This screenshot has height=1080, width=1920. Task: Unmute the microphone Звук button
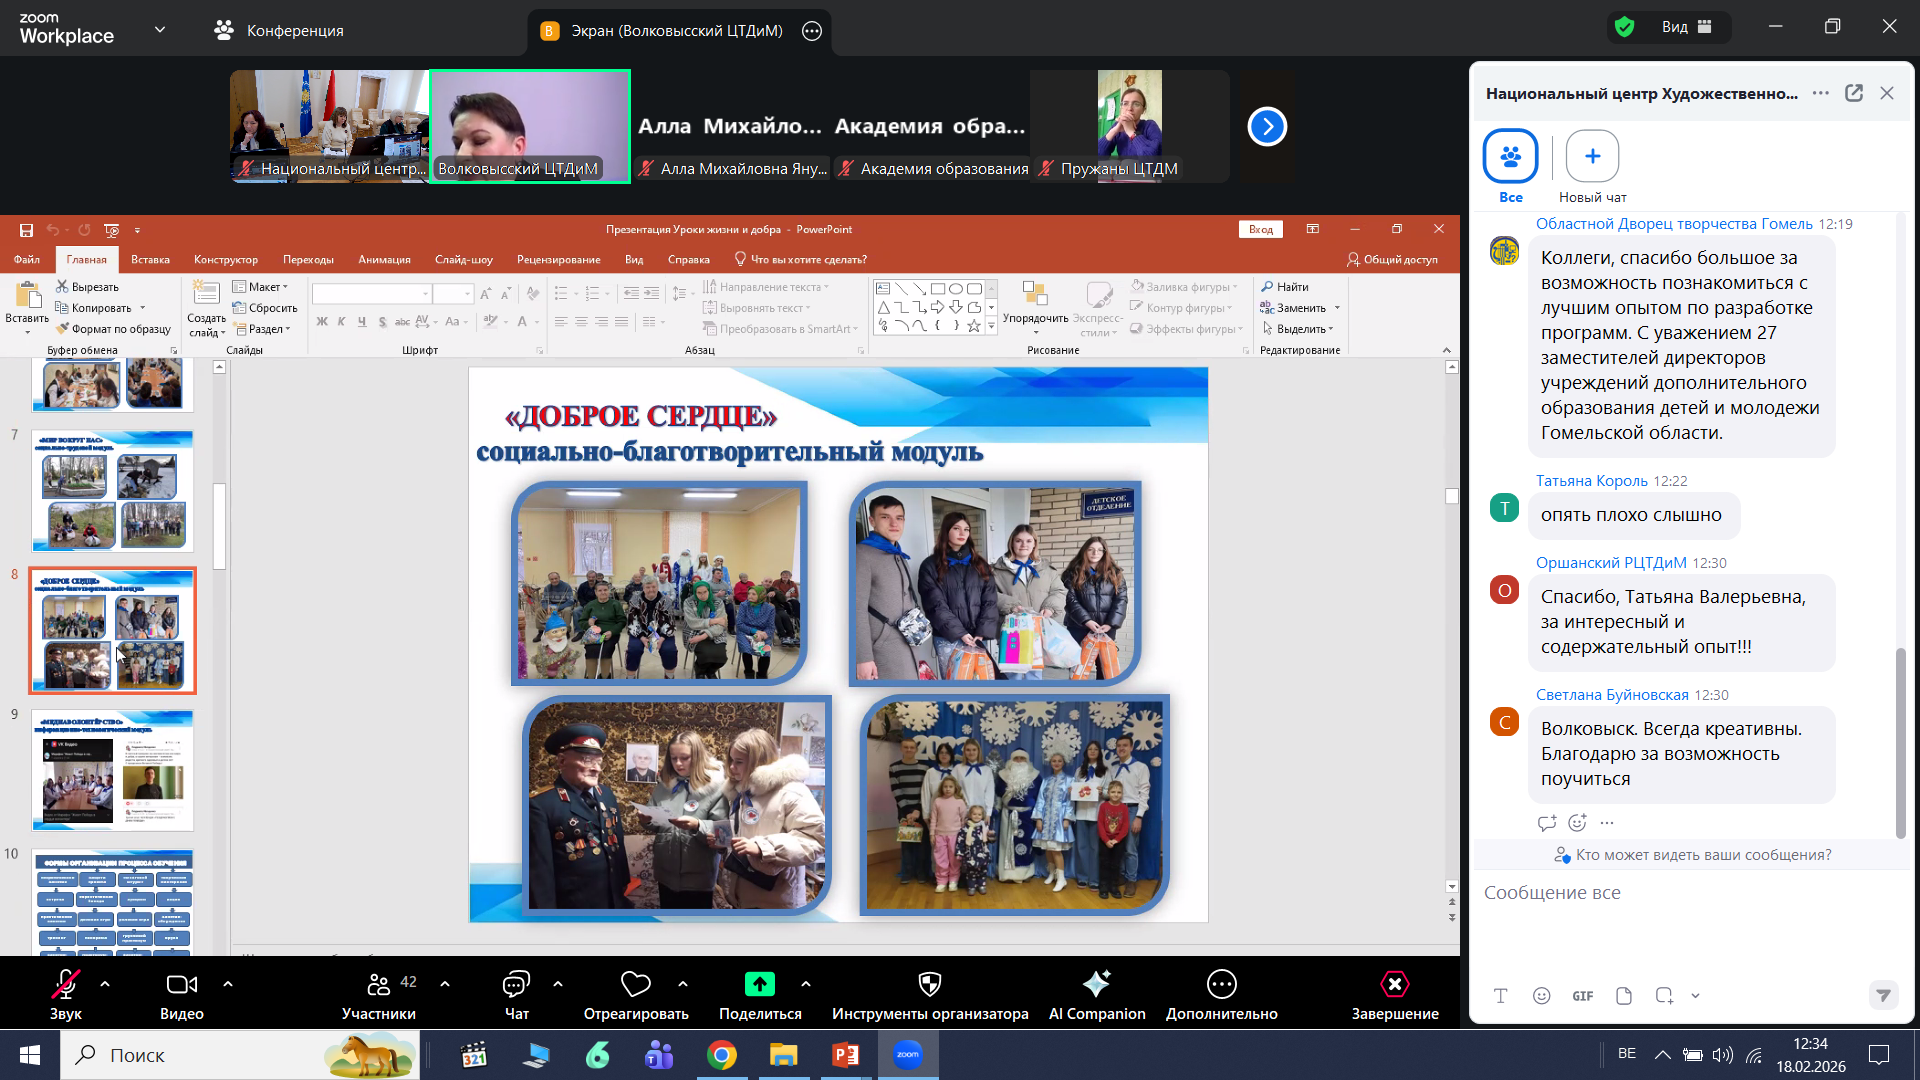(x=66, y=985)
